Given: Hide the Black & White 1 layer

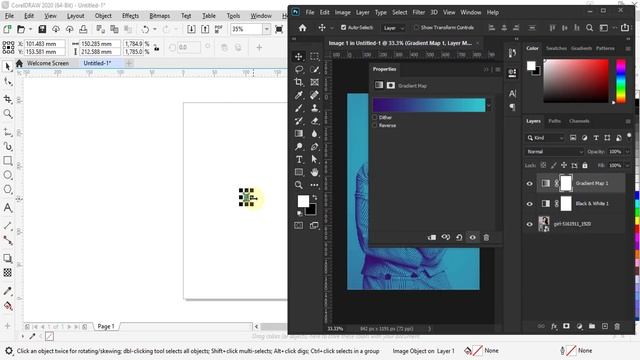Looking at the screenshot, I should pyautogui.click(x=529, y=204).
